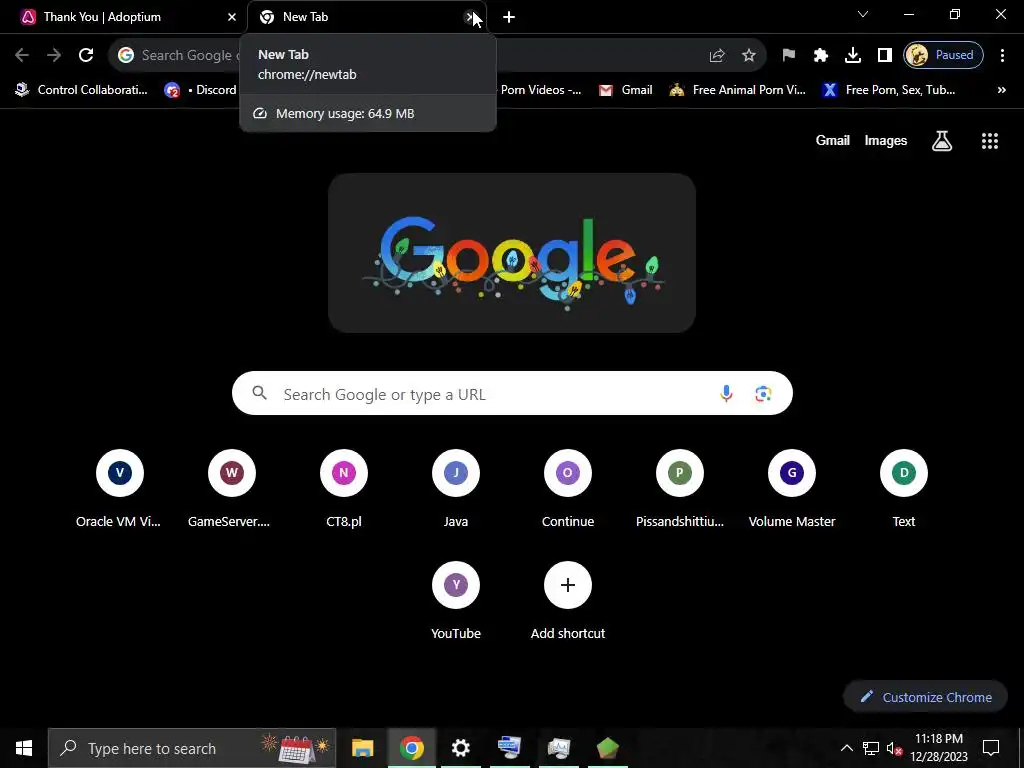
Task: Open Customize Chrome button
Action: [x=926, y=697]
